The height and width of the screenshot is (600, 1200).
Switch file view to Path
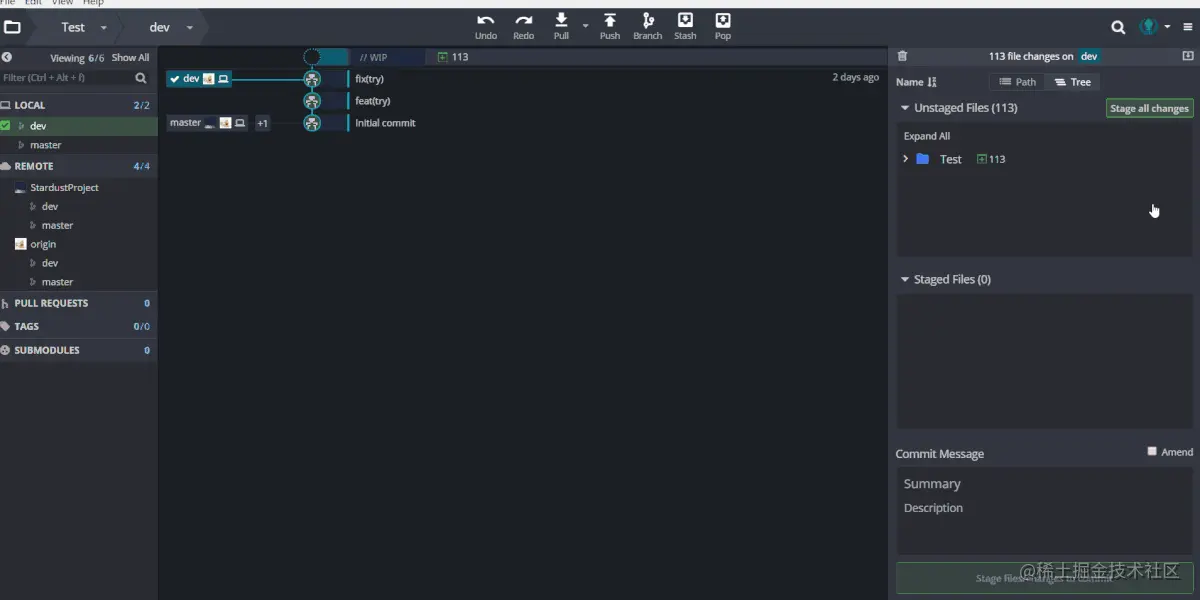pos(1016,82)
